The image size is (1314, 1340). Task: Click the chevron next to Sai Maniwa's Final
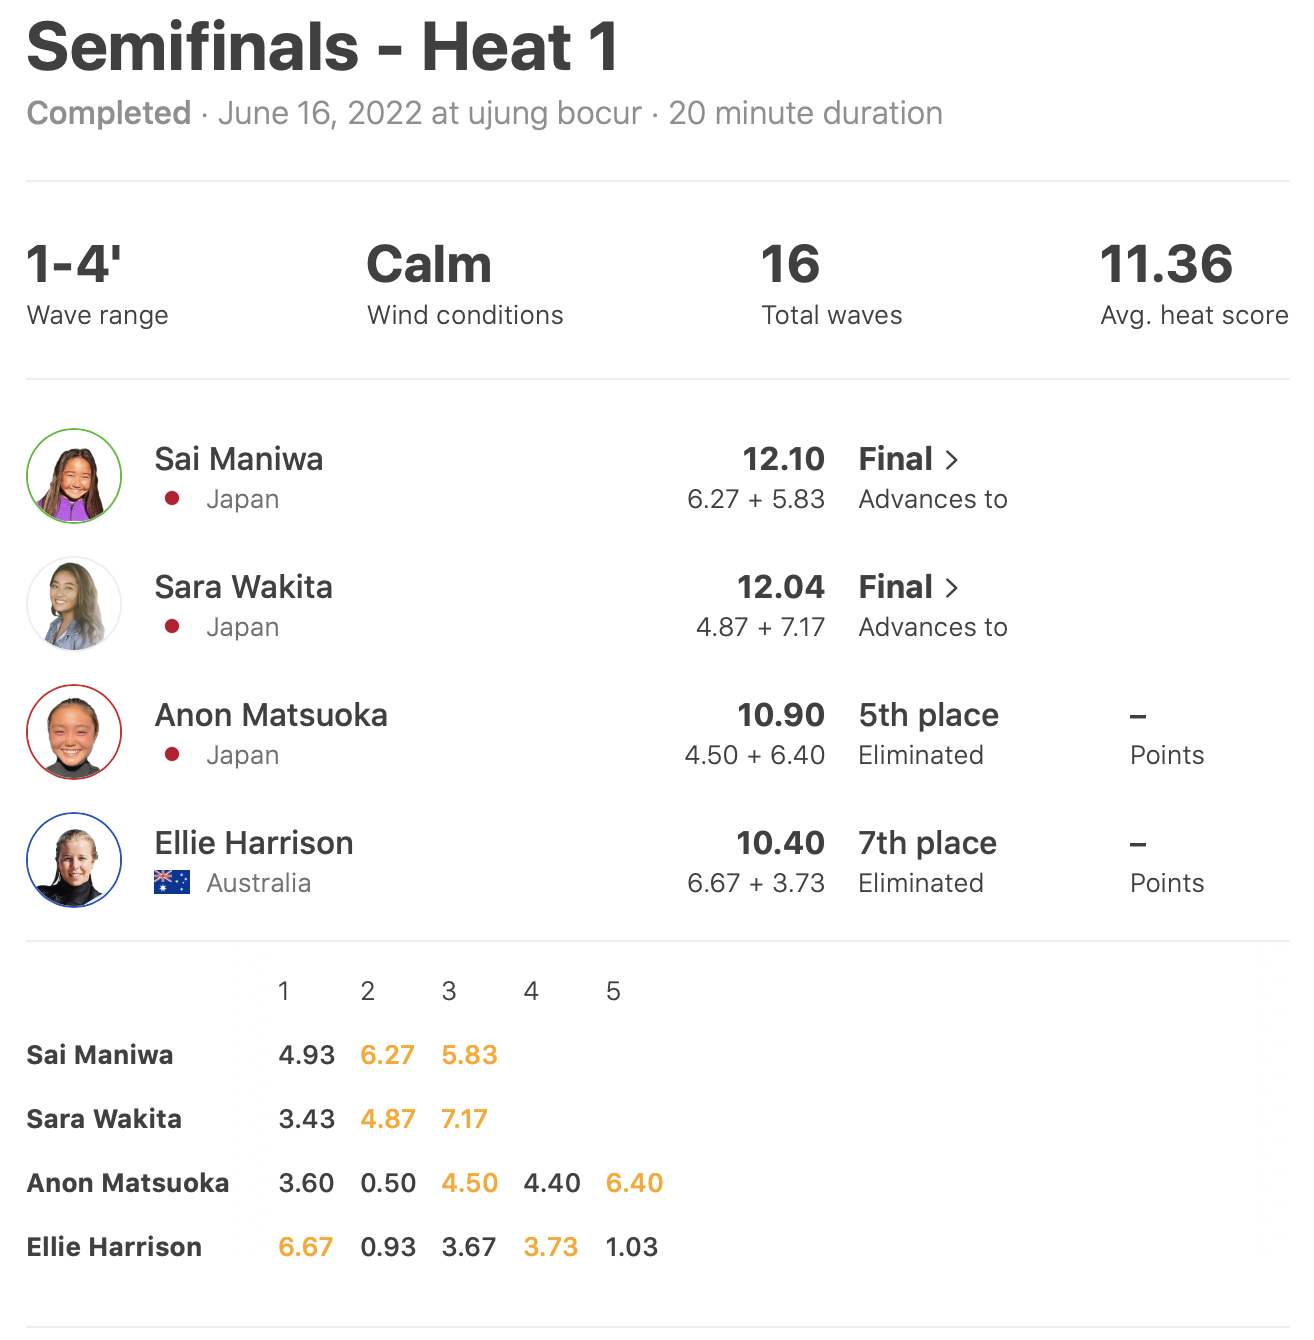point(952,460)
